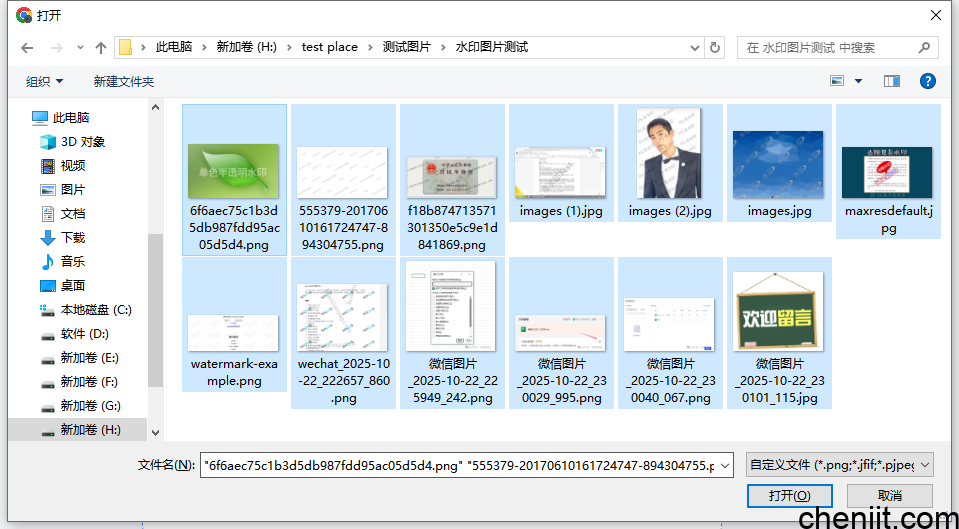Click 新建文件夹 in the toolbar
The height and width of the screenshot is (529, 959).
[124, 81]
